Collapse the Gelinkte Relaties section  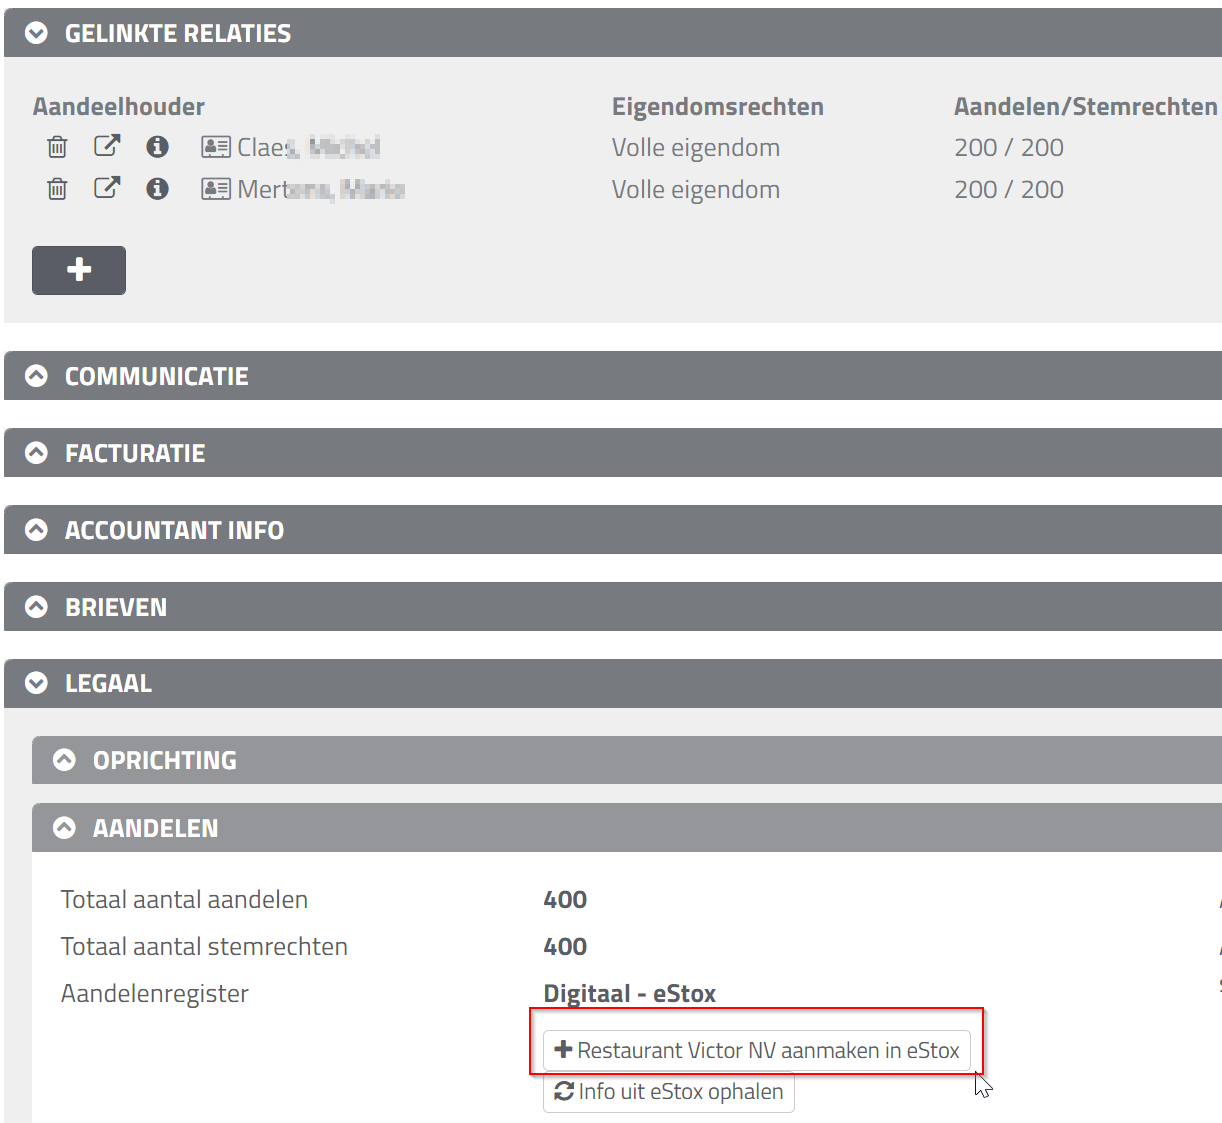[x=37, y=33]
